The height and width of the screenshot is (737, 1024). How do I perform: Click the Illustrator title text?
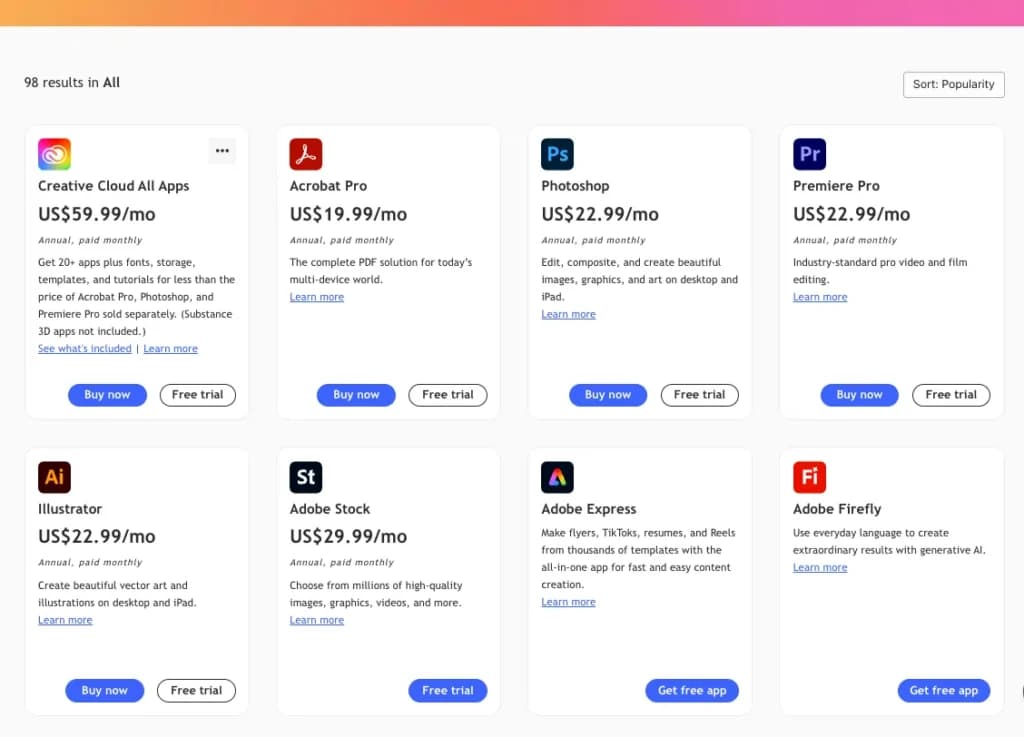coord(70,509)
